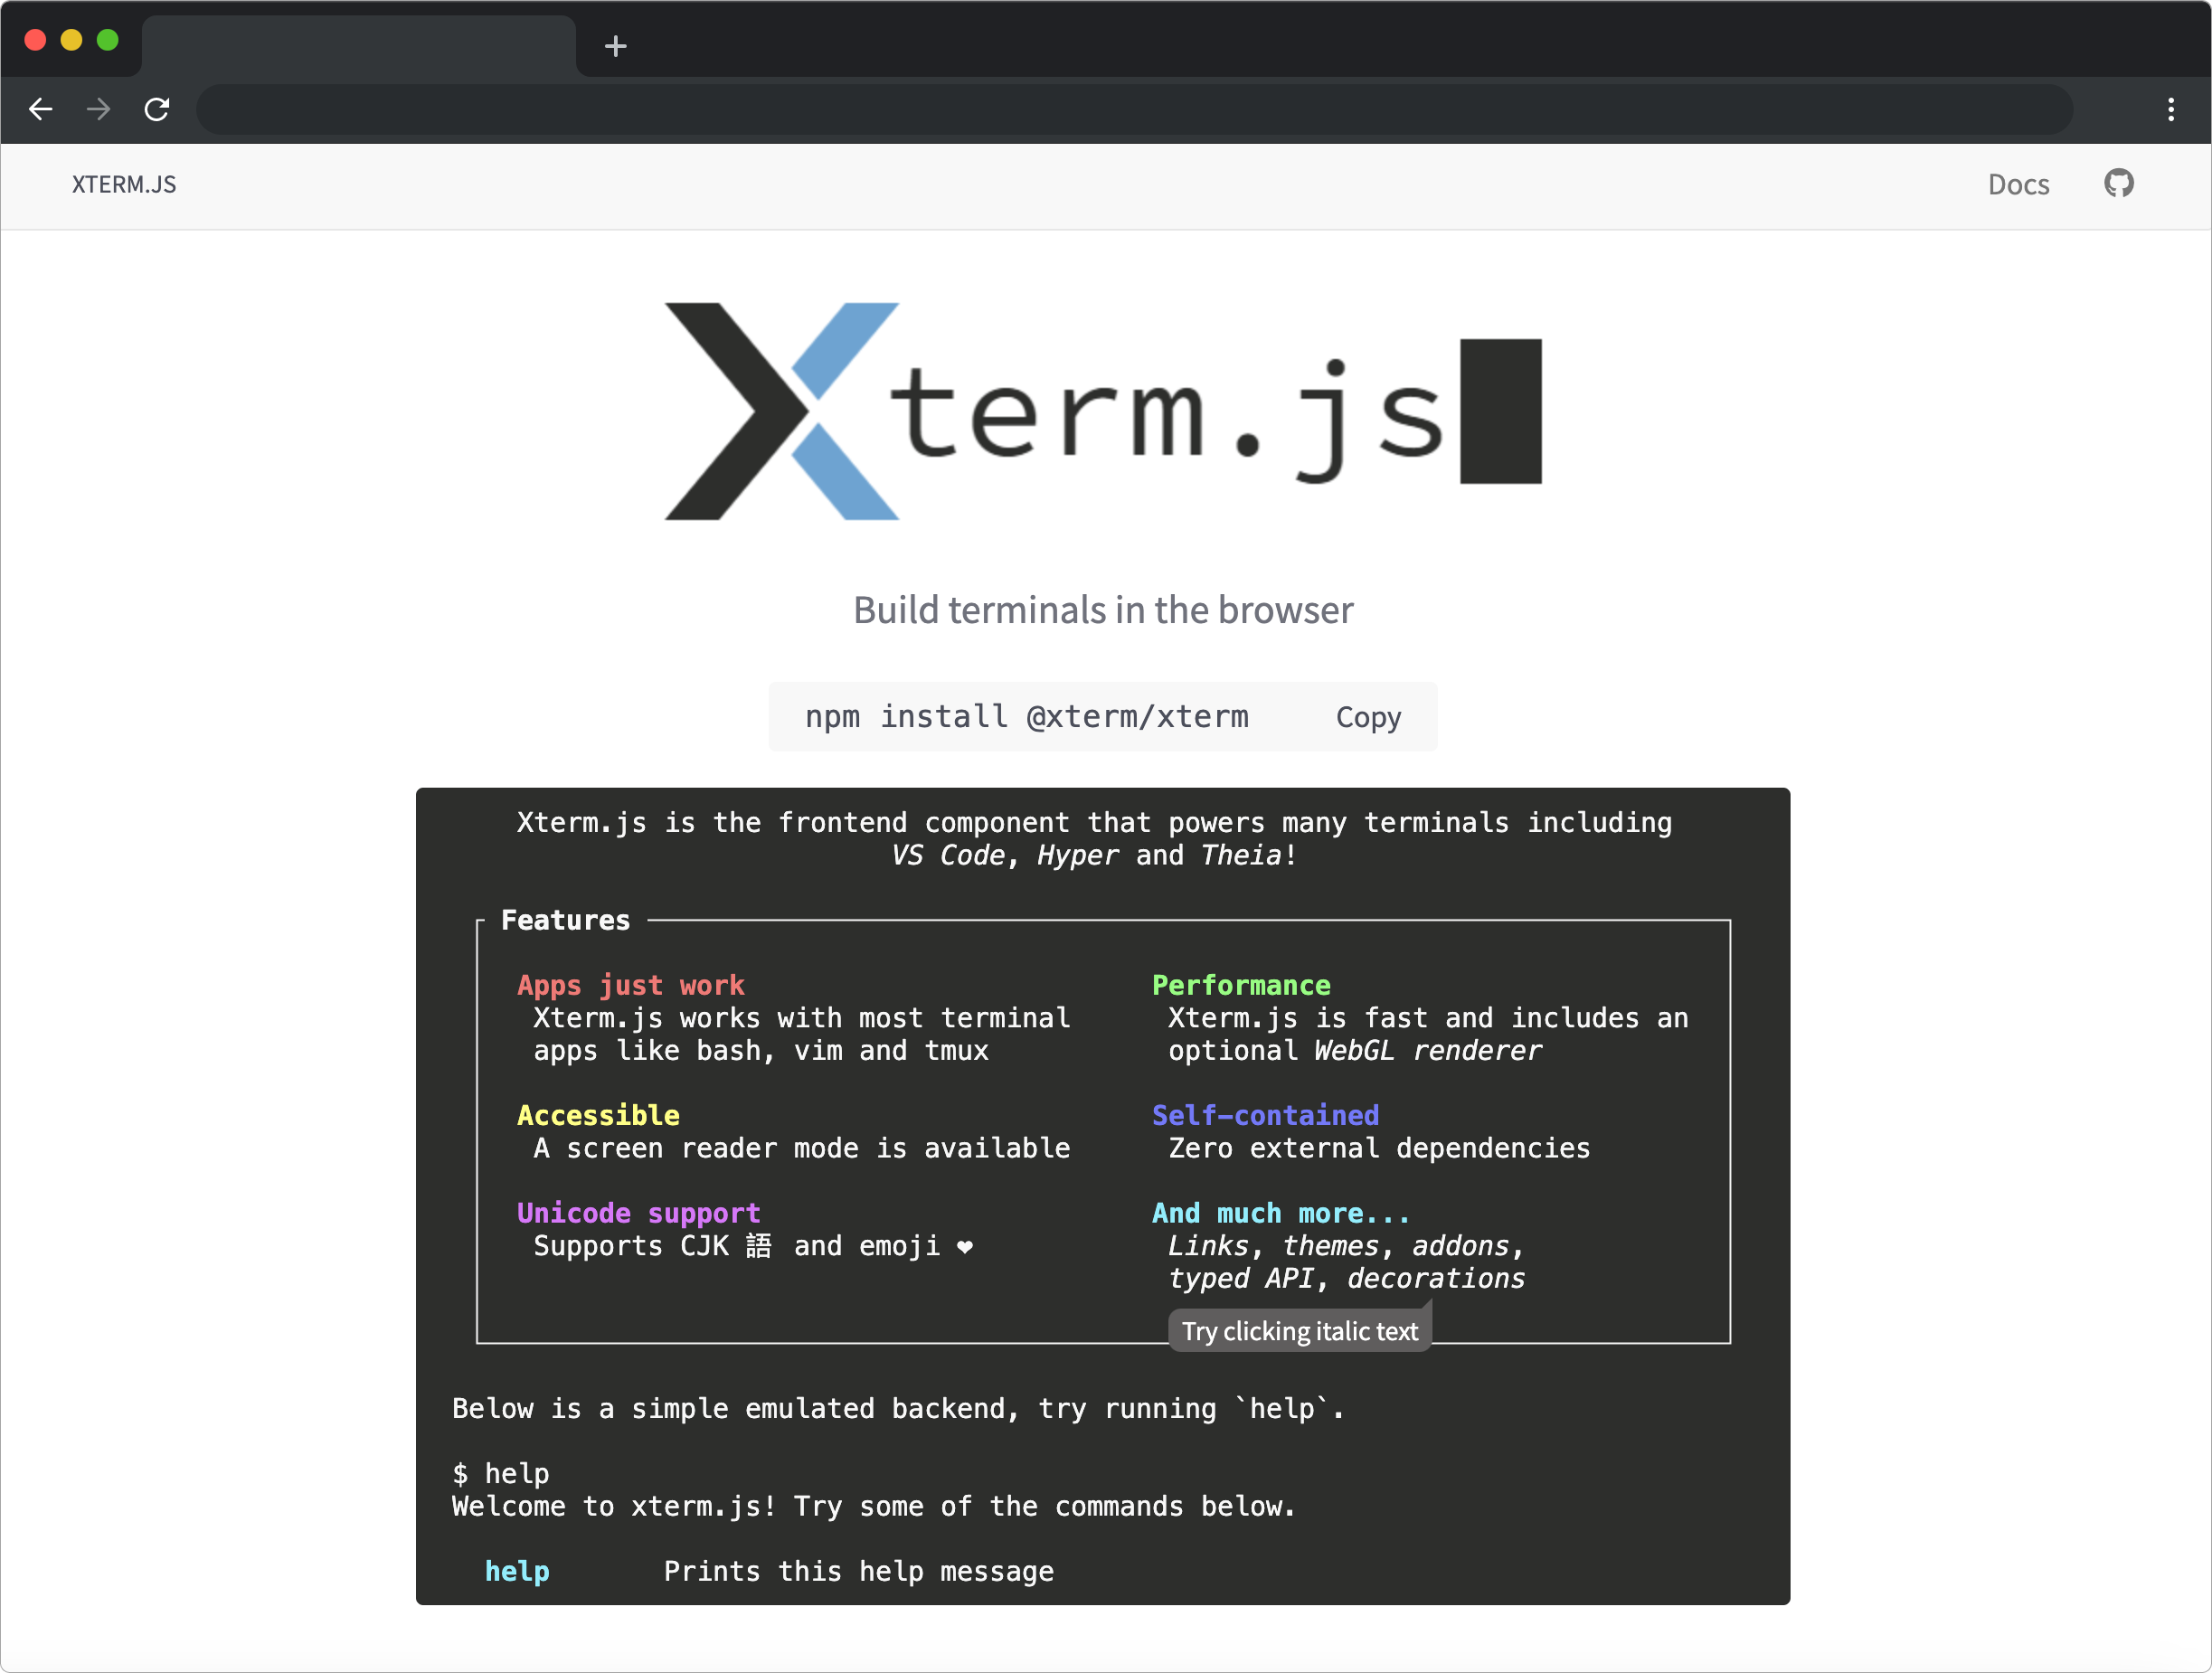Viewport: 2212px width, 1673px height.
Task: Click the red close window button
Action: point(35,40)
